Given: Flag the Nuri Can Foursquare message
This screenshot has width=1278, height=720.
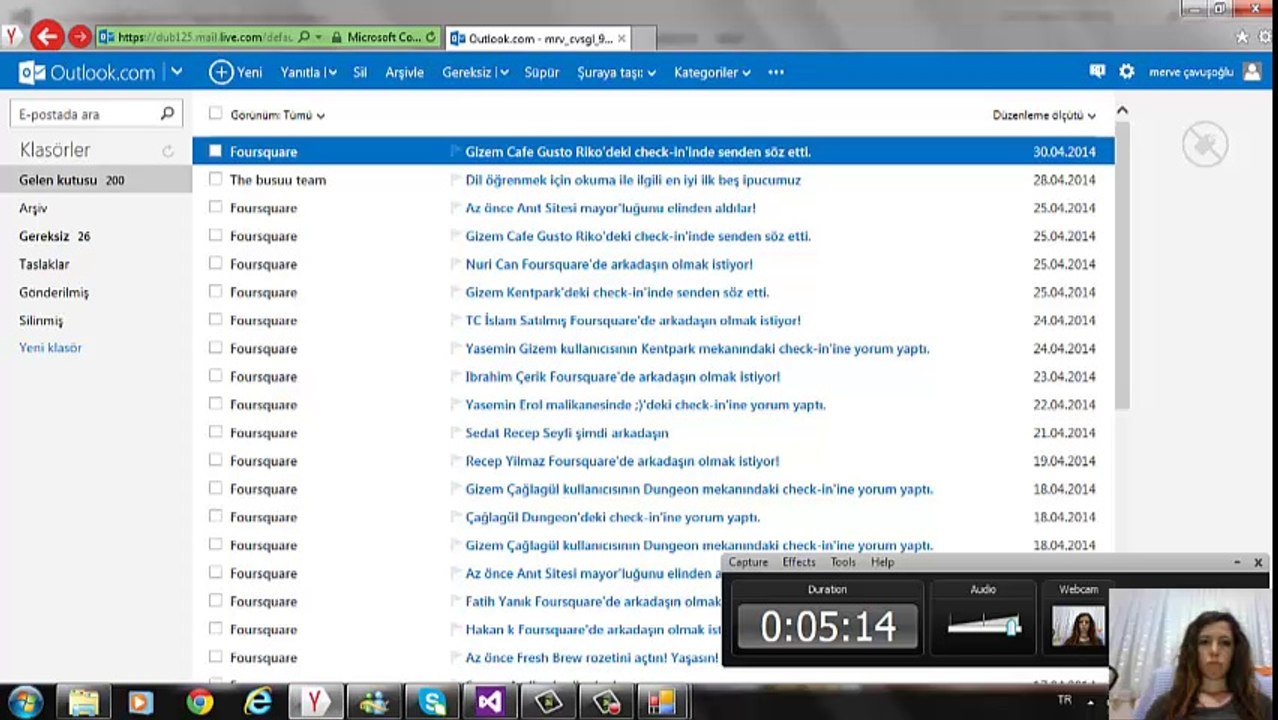Looking at the screenshot, I should [456, 264].
